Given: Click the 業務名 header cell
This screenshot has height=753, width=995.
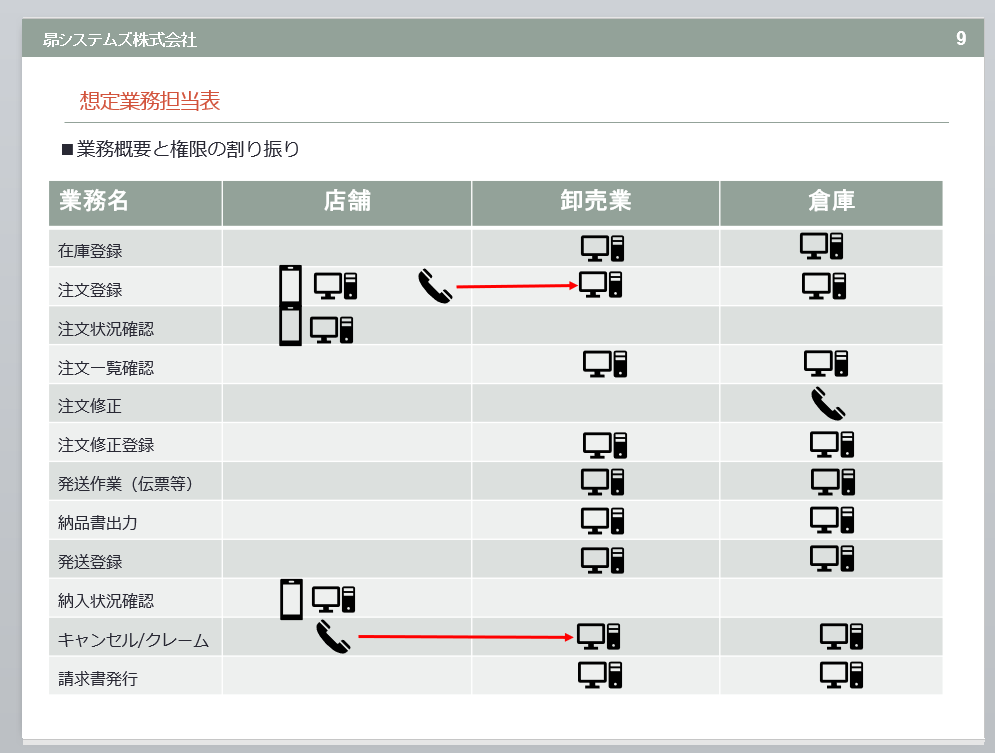Looking at the screenshot, I should pyautogui.click(x=135, y=202).
